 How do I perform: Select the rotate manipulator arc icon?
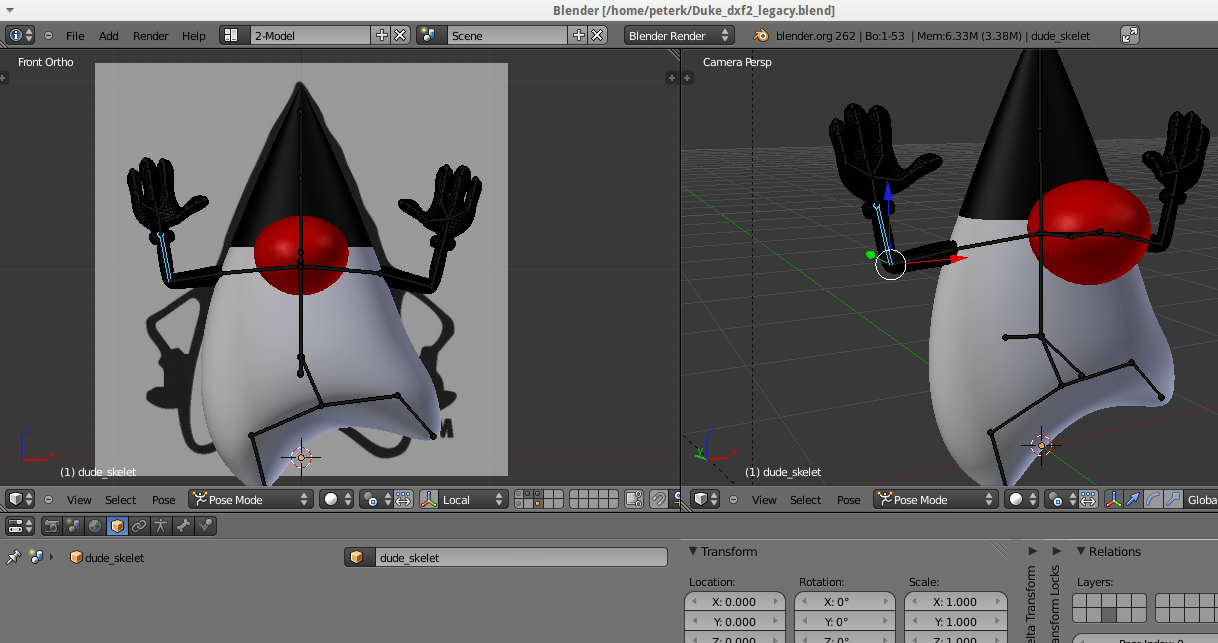(x=1154, y=499)
